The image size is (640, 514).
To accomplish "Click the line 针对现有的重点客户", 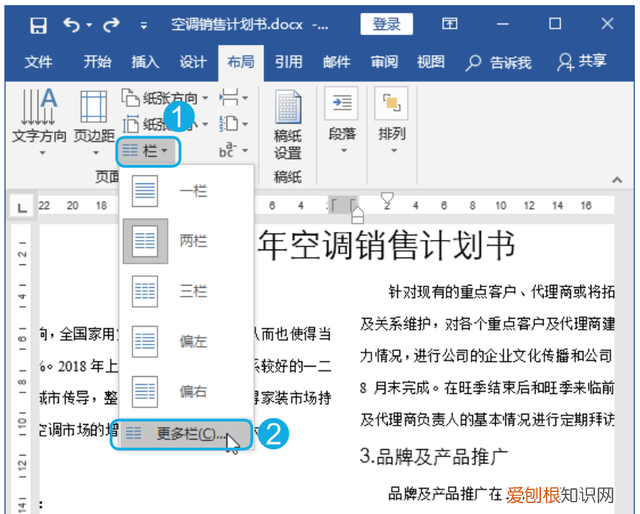I will coord(501,292).
